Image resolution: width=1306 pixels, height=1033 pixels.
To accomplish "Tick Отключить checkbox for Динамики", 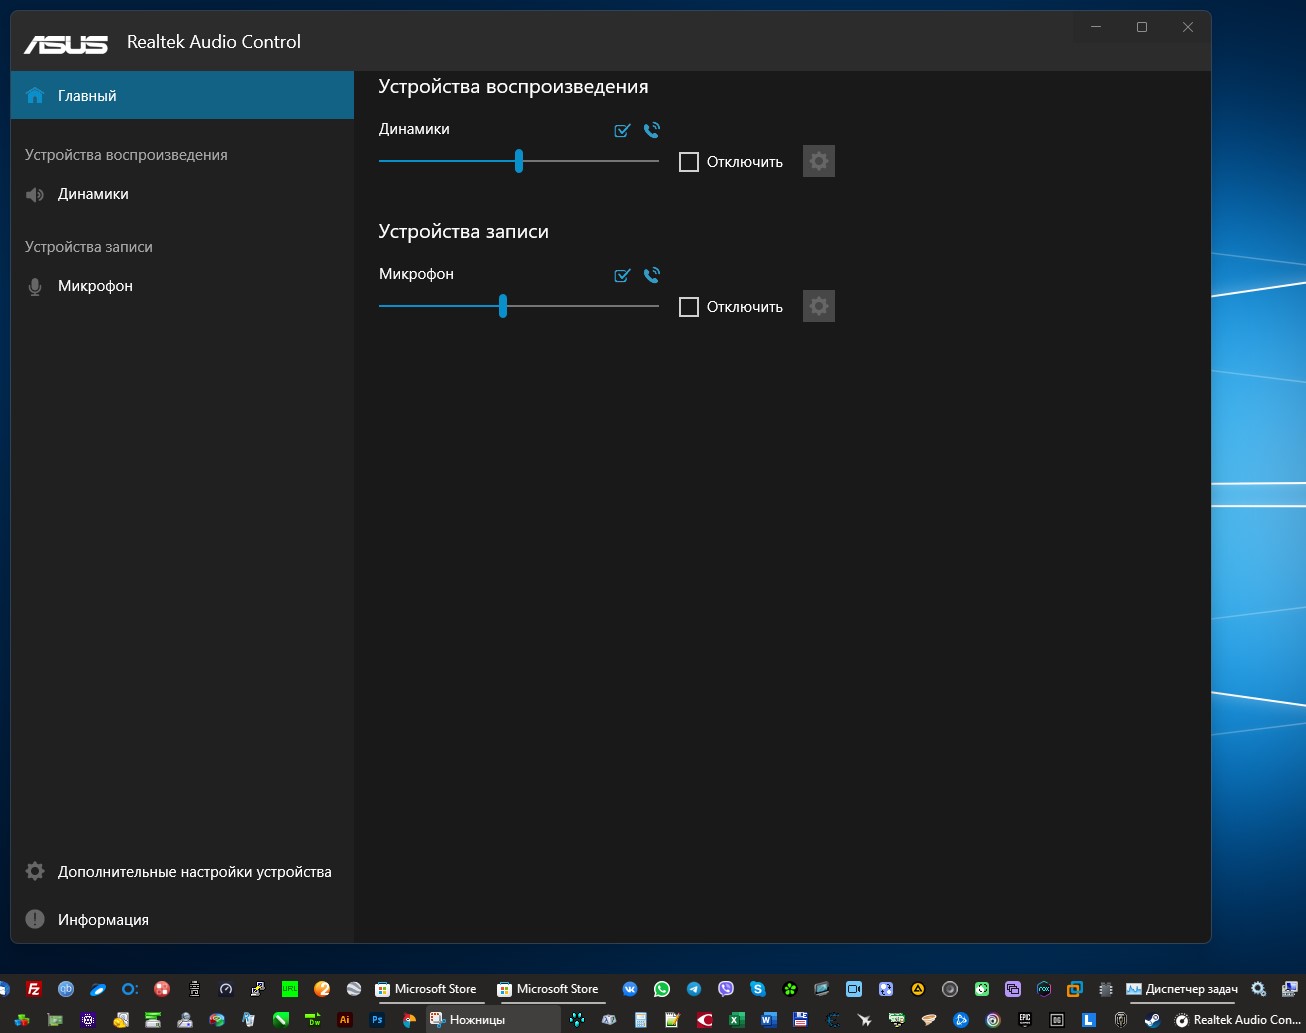I will click(689, 162).
